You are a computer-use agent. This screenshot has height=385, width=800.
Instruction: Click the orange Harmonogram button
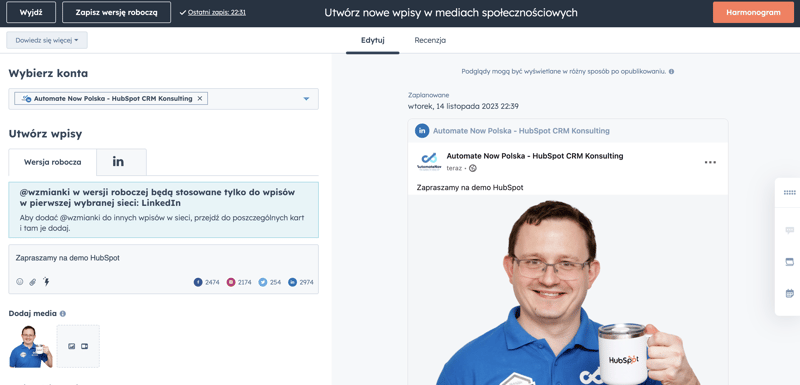click(x=753, y=12)
